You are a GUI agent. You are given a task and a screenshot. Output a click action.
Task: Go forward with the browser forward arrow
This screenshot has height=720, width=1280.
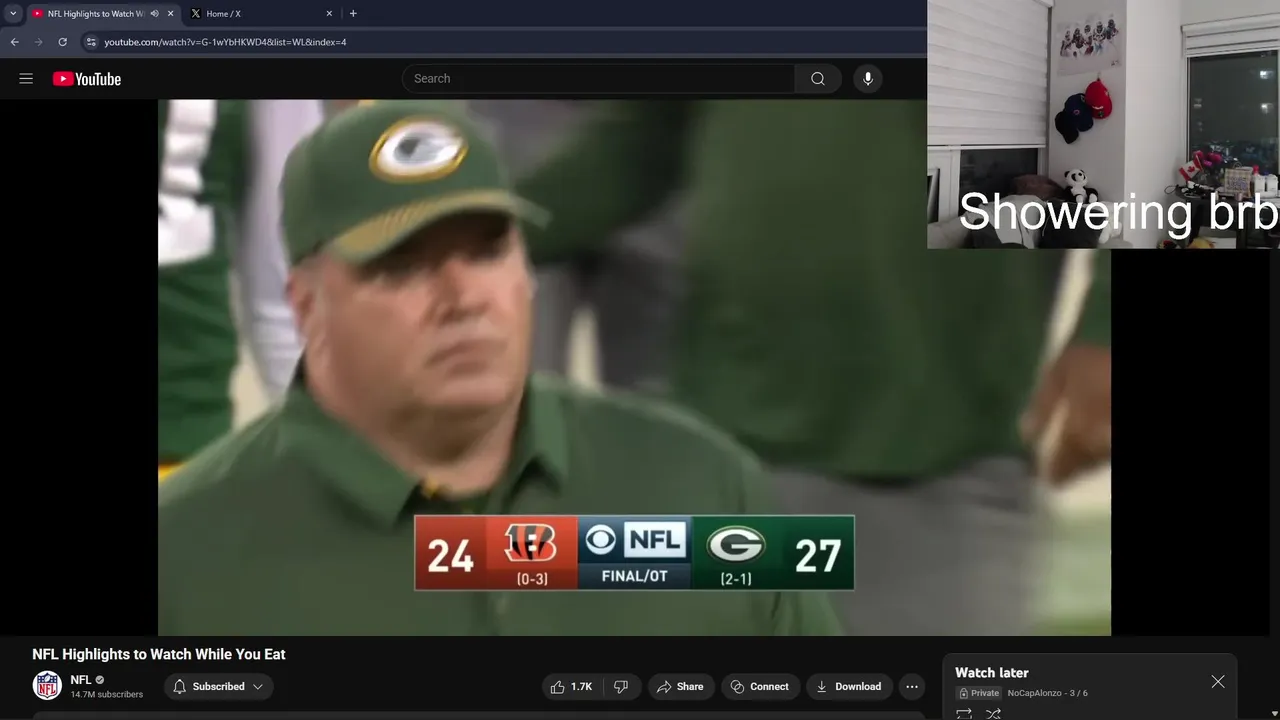[x=38, y=42]
